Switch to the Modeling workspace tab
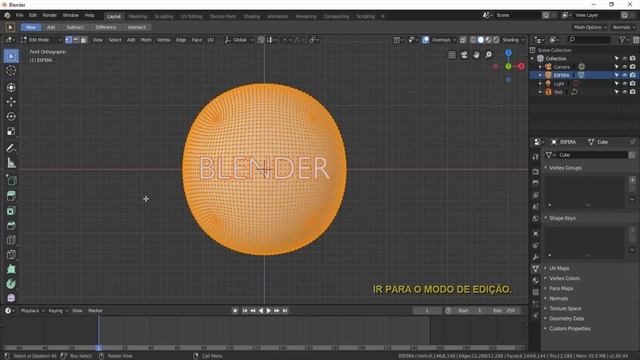This screenshot has height=360, width=640. [138, 16]
